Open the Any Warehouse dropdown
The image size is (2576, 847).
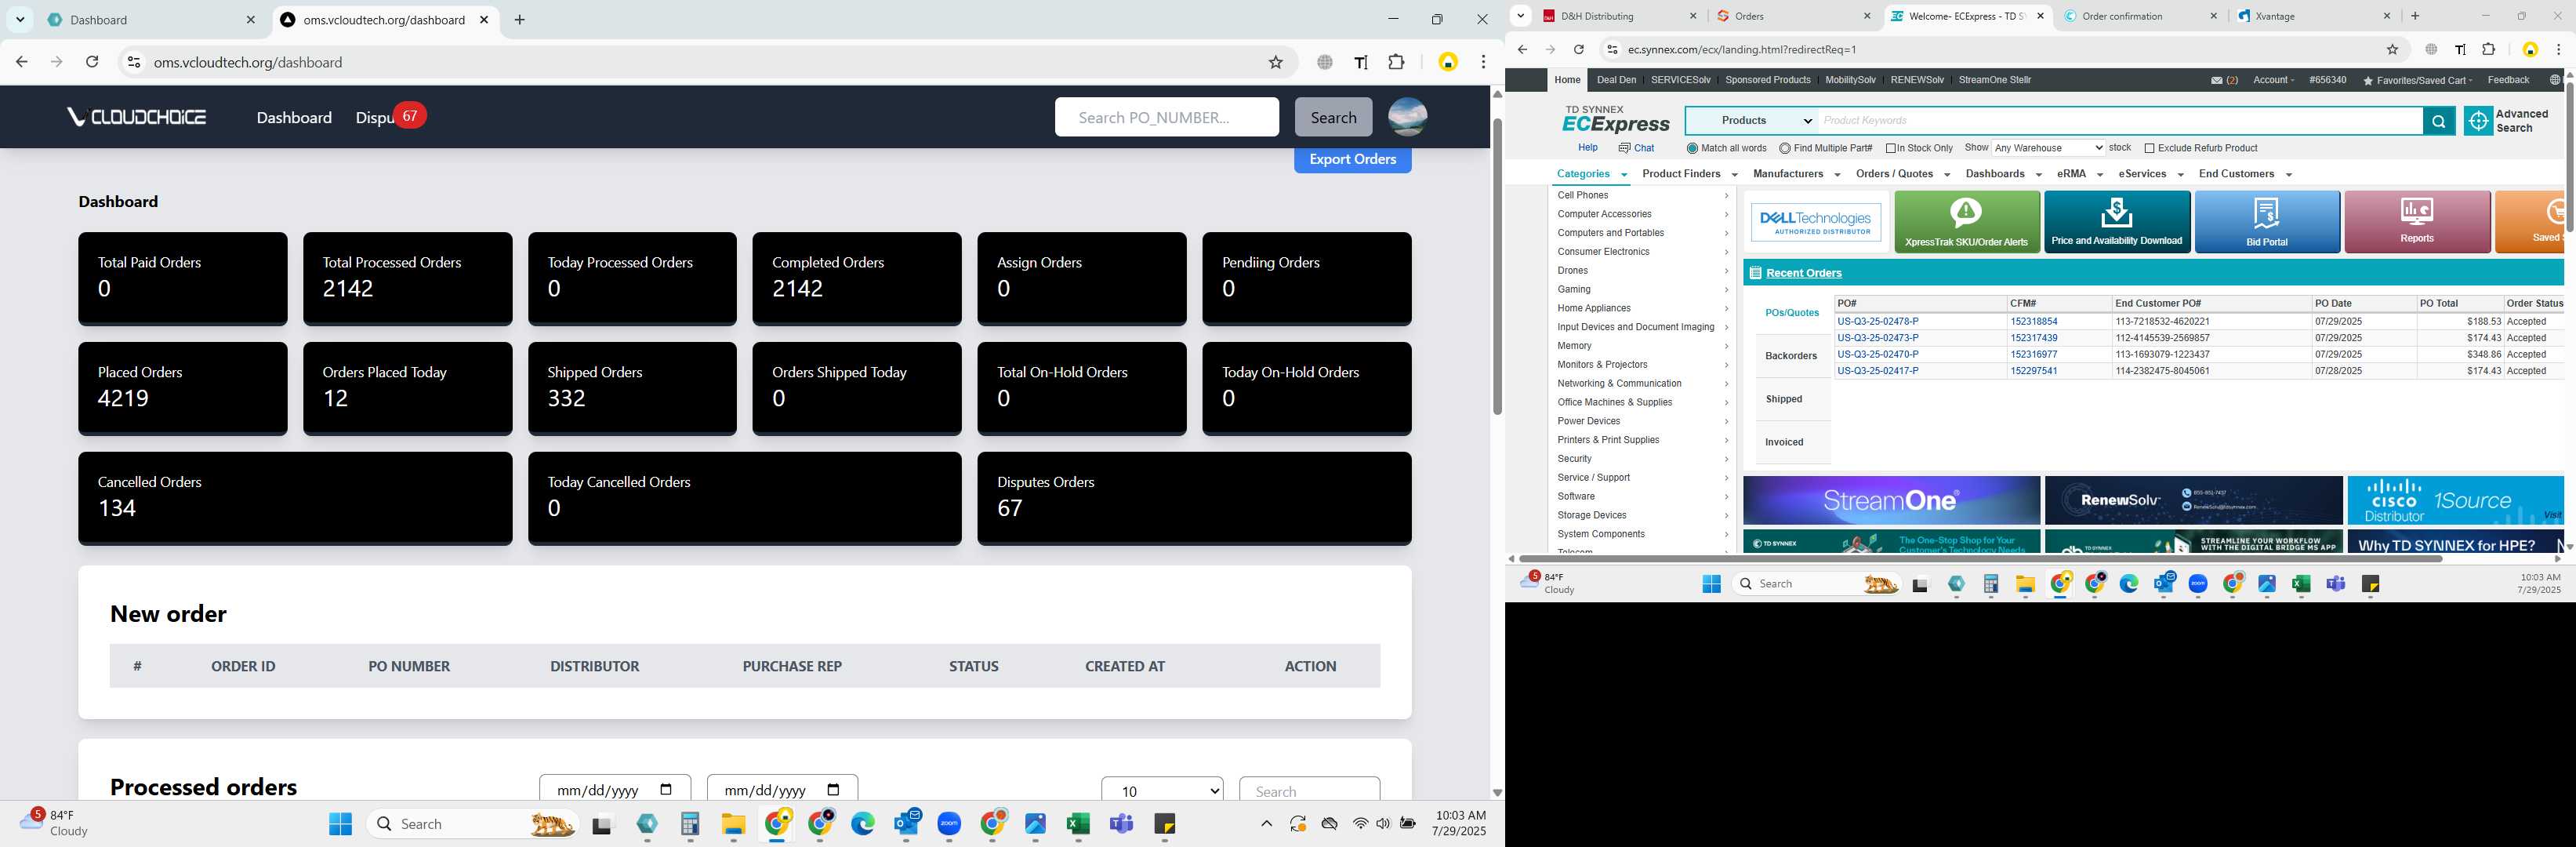pos(2048,148)
